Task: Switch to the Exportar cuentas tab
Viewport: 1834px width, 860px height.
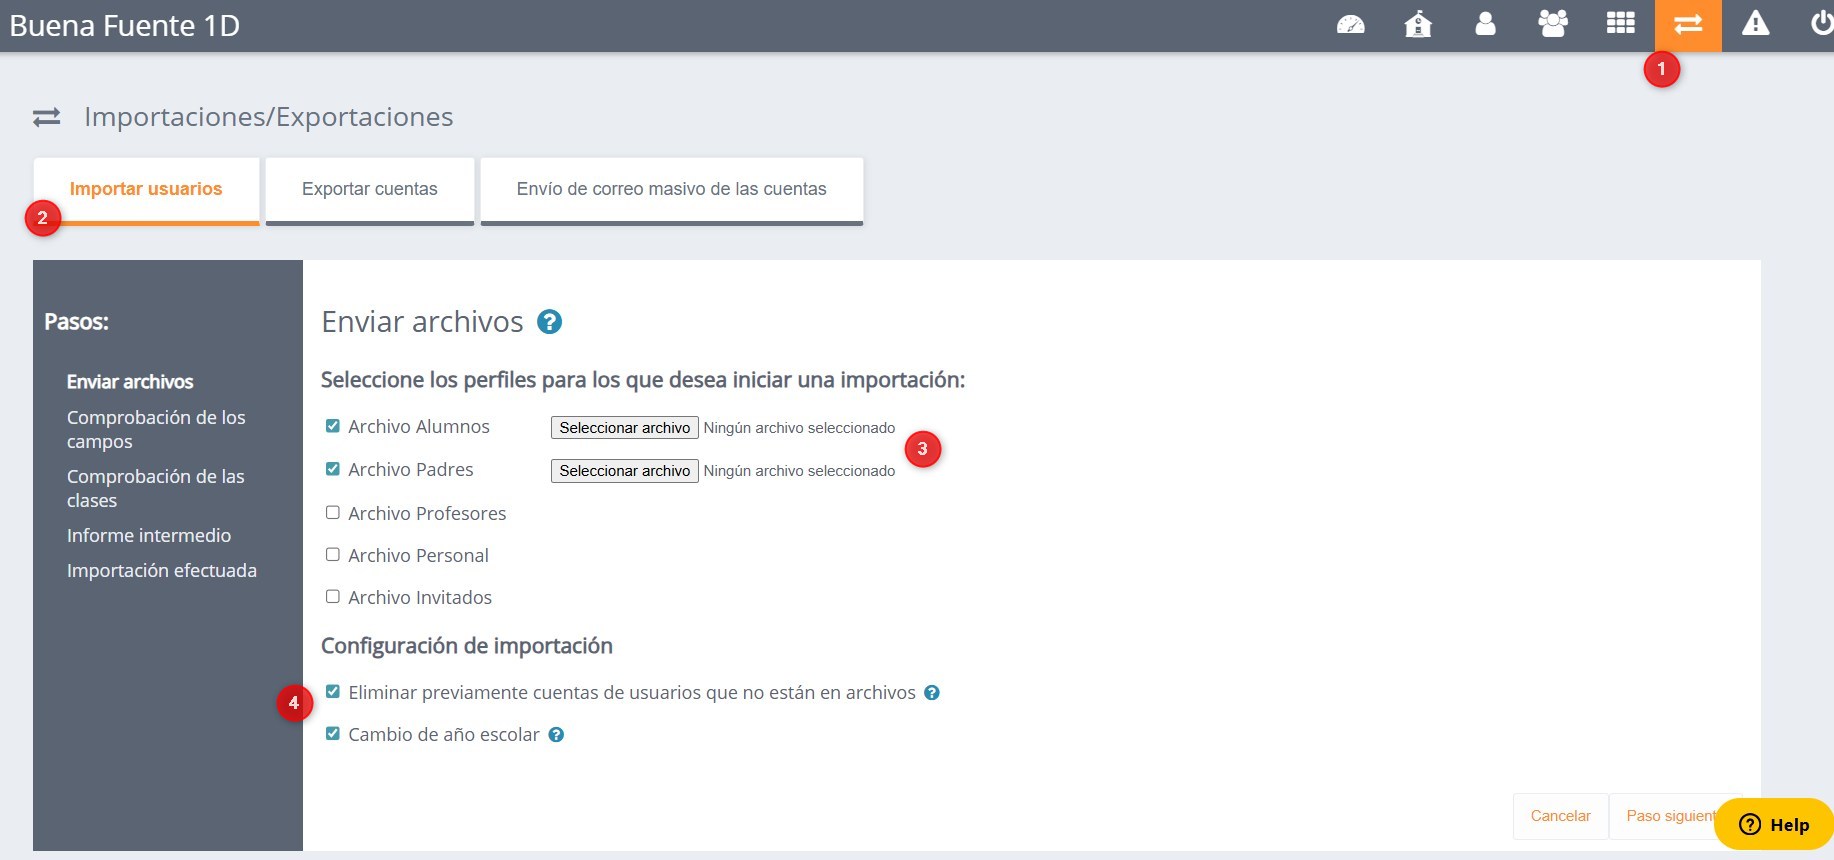Action: click(369, 189)
